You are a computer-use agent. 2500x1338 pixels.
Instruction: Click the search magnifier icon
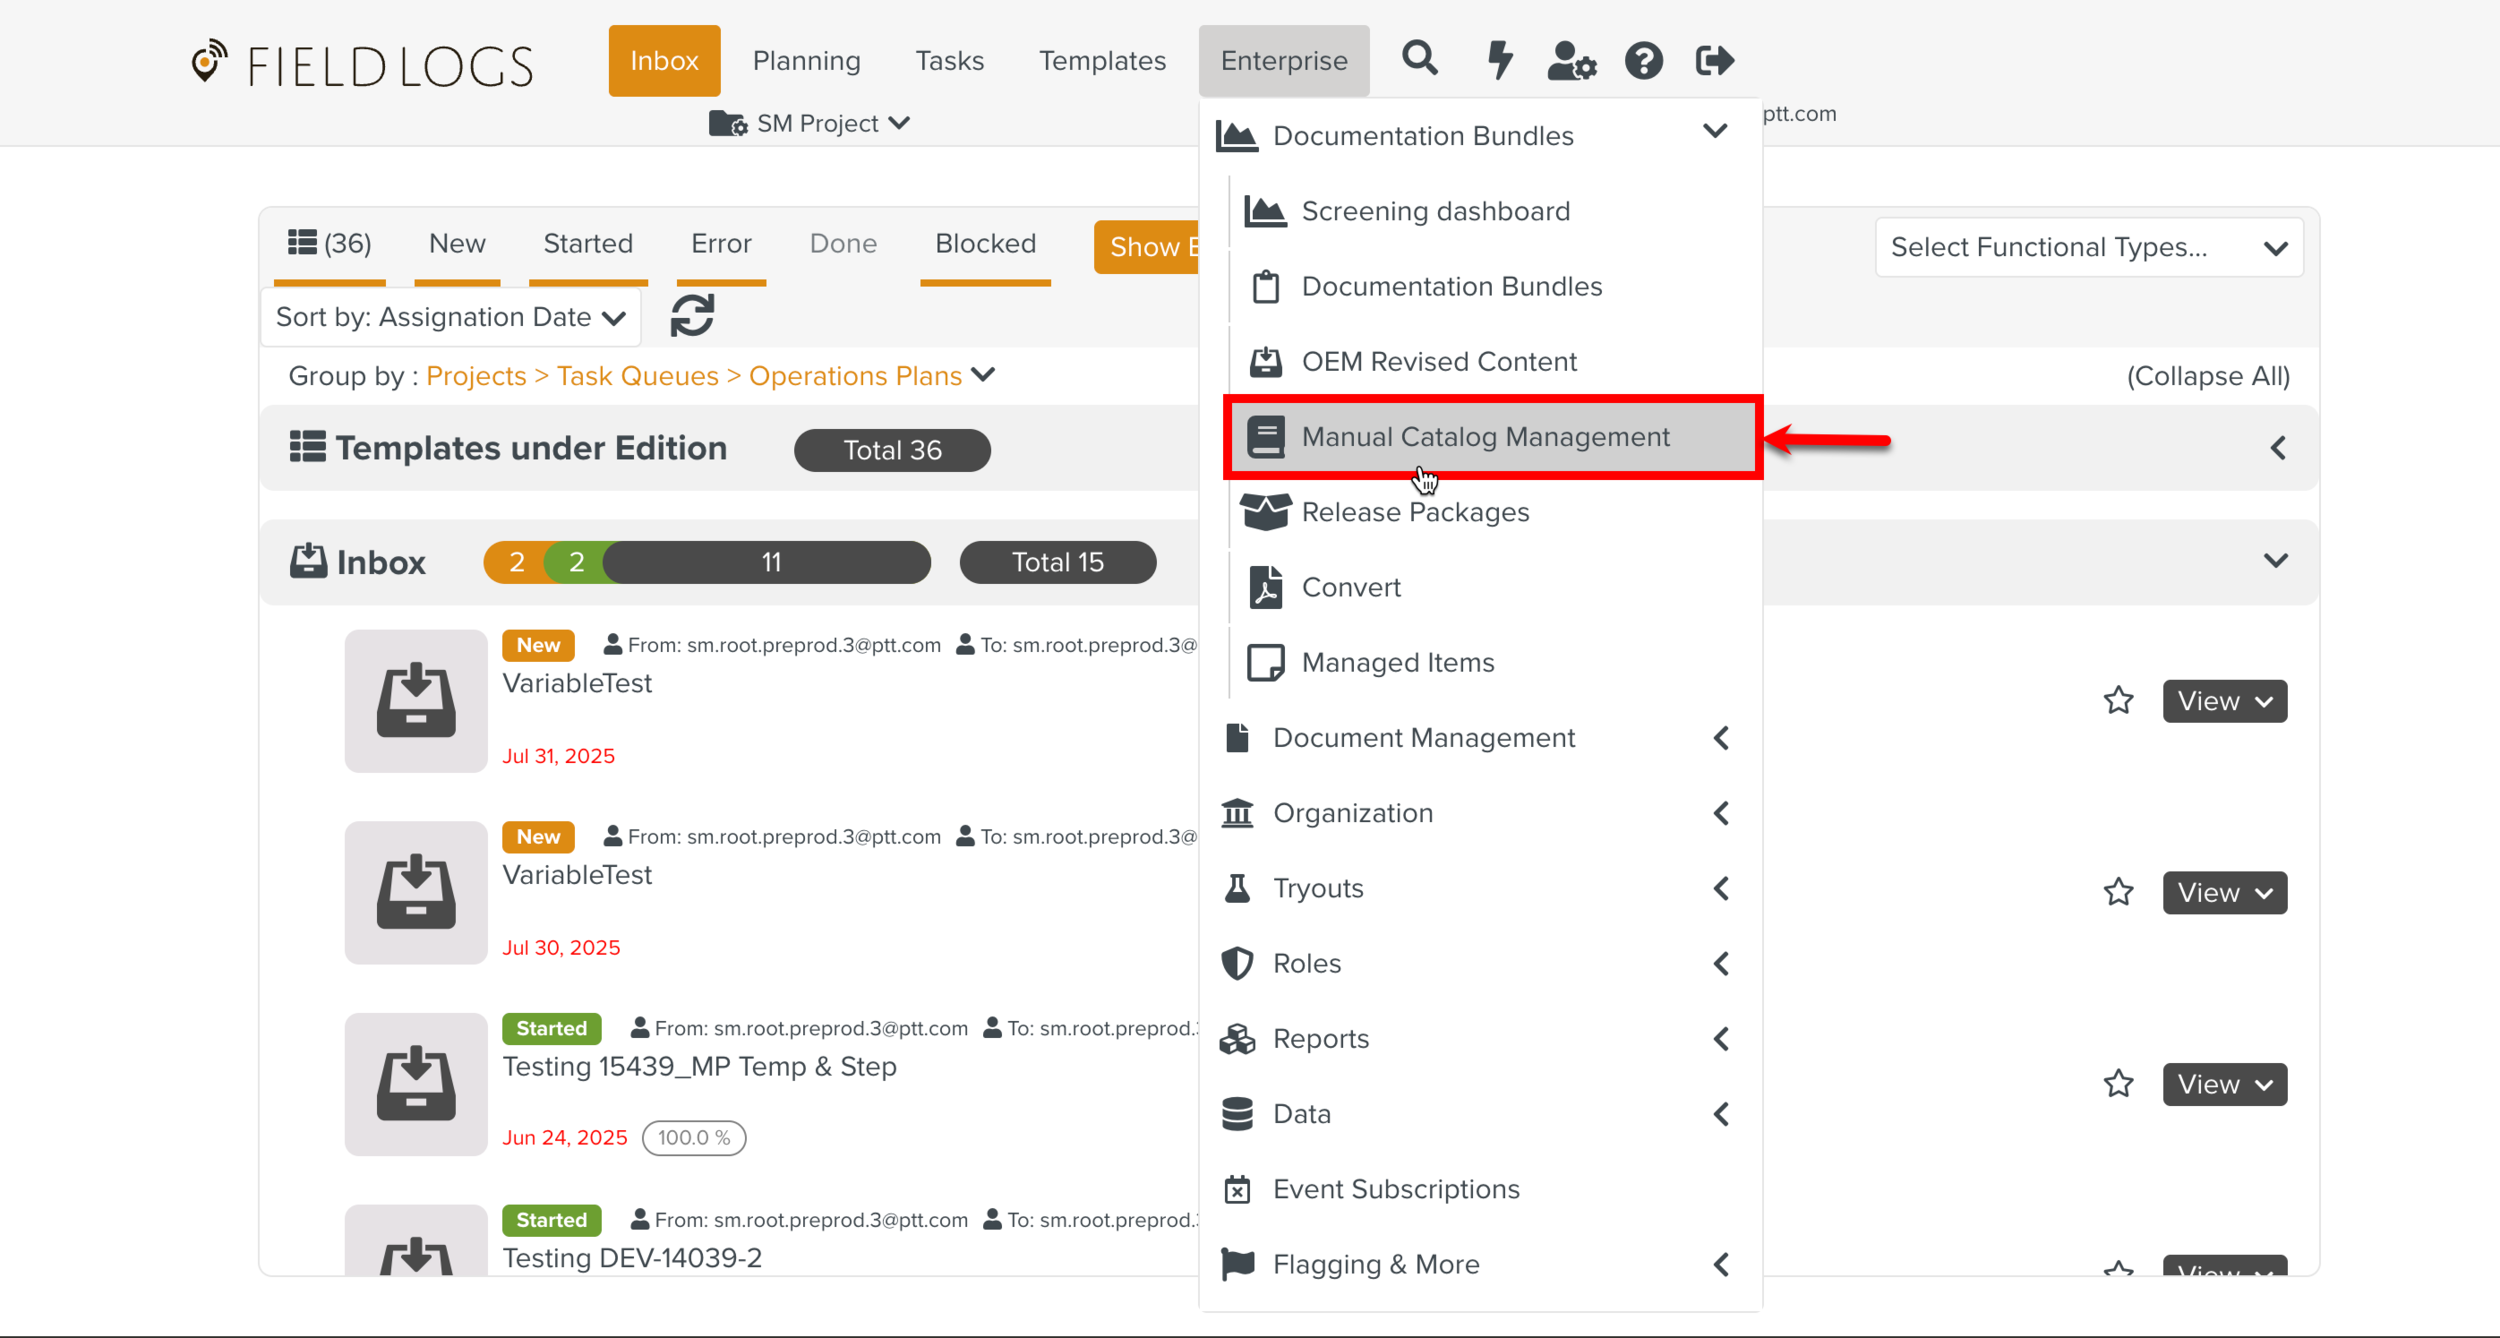1419,60
